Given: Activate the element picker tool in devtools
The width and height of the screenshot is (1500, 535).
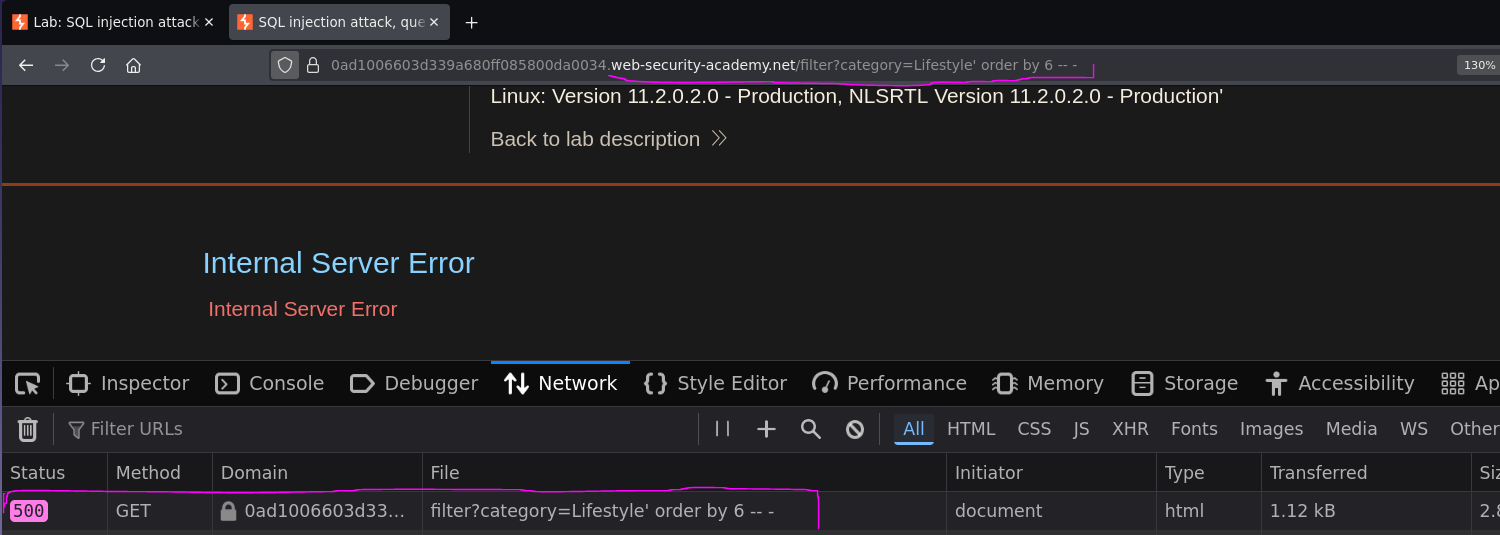Looking at the screenshot, I should coord(28,383).
